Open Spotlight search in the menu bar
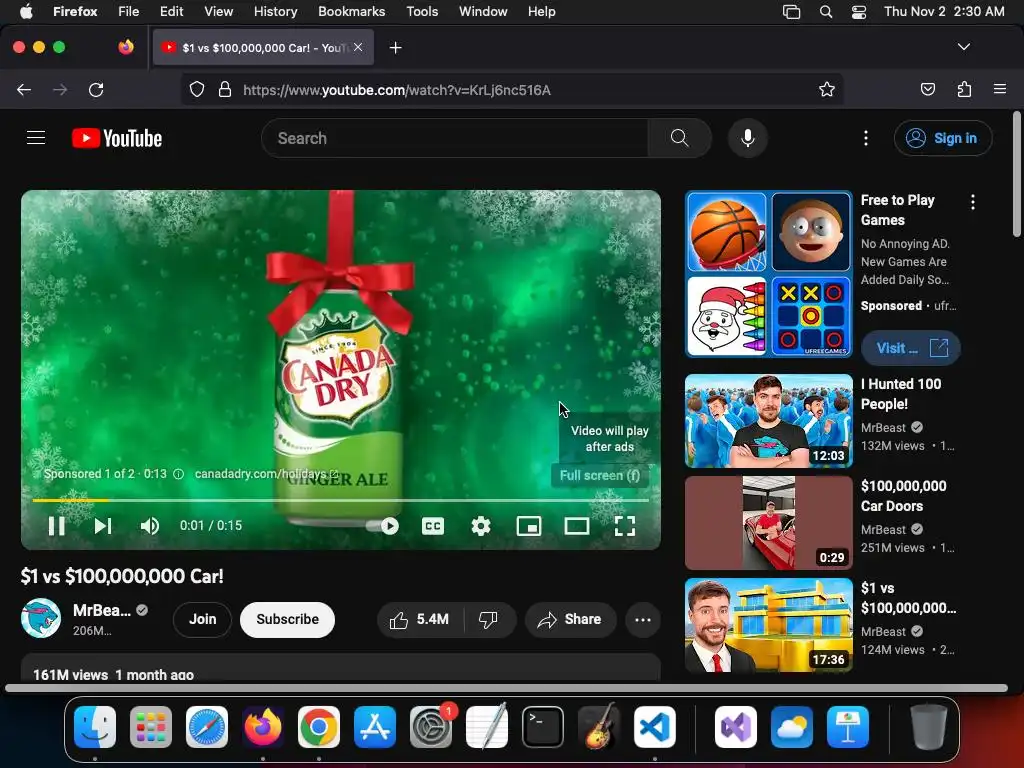Image resolution: width=1024 pixels, height=768 pixels. [x=825, y=12]
